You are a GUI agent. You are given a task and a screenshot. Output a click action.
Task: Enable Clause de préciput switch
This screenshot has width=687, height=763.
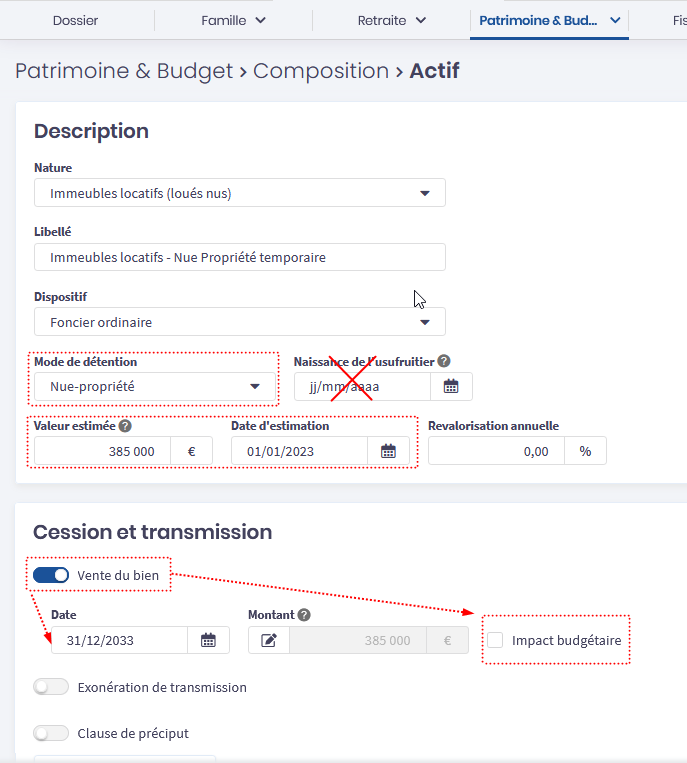(x=51, y=733)
